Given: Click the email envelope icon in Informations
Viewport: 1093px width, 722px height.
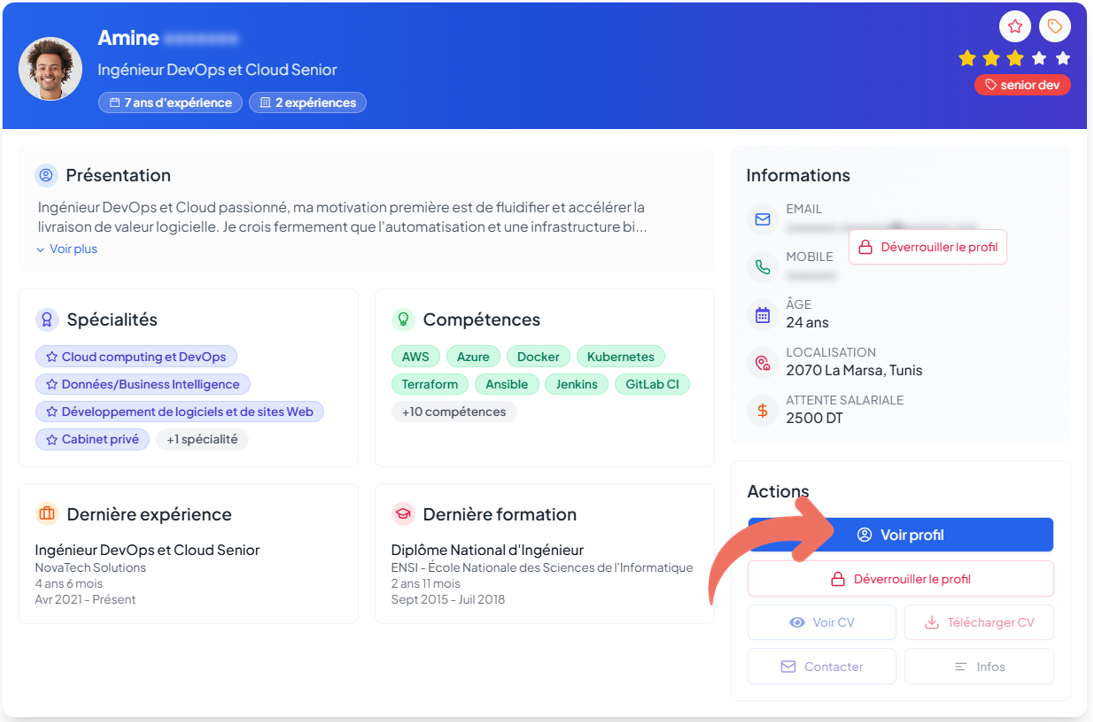Looking at the screenshot, I should 763,219.
